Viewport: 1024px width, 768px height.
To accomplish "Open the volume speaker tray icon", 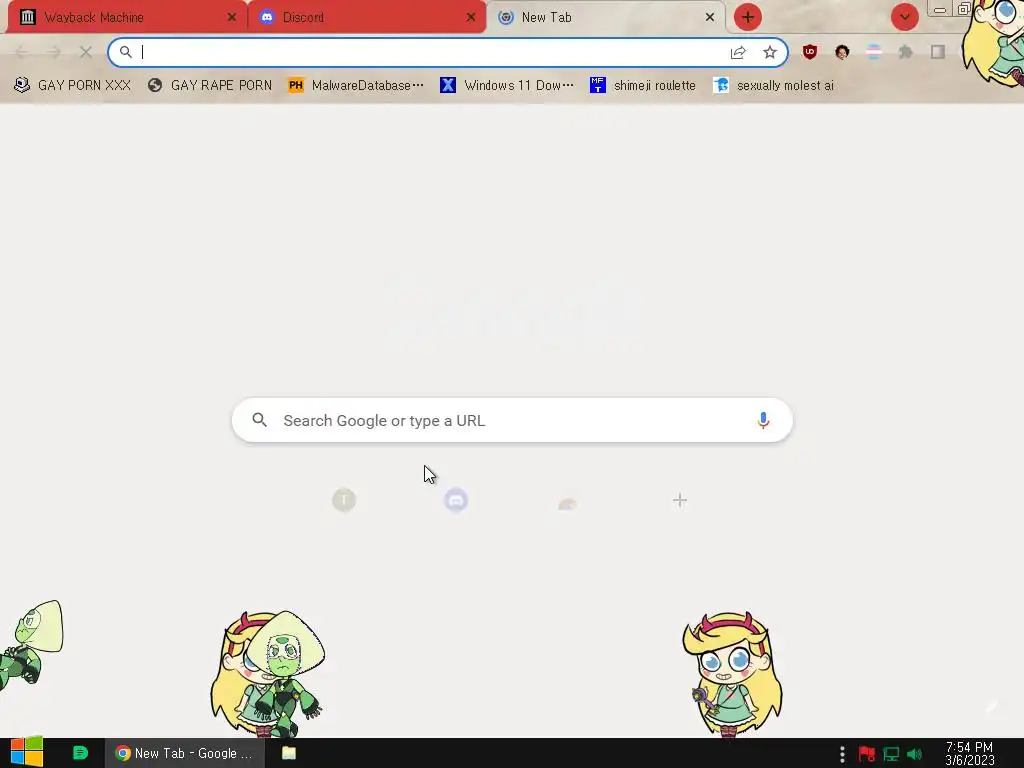I will coord(914,754).
